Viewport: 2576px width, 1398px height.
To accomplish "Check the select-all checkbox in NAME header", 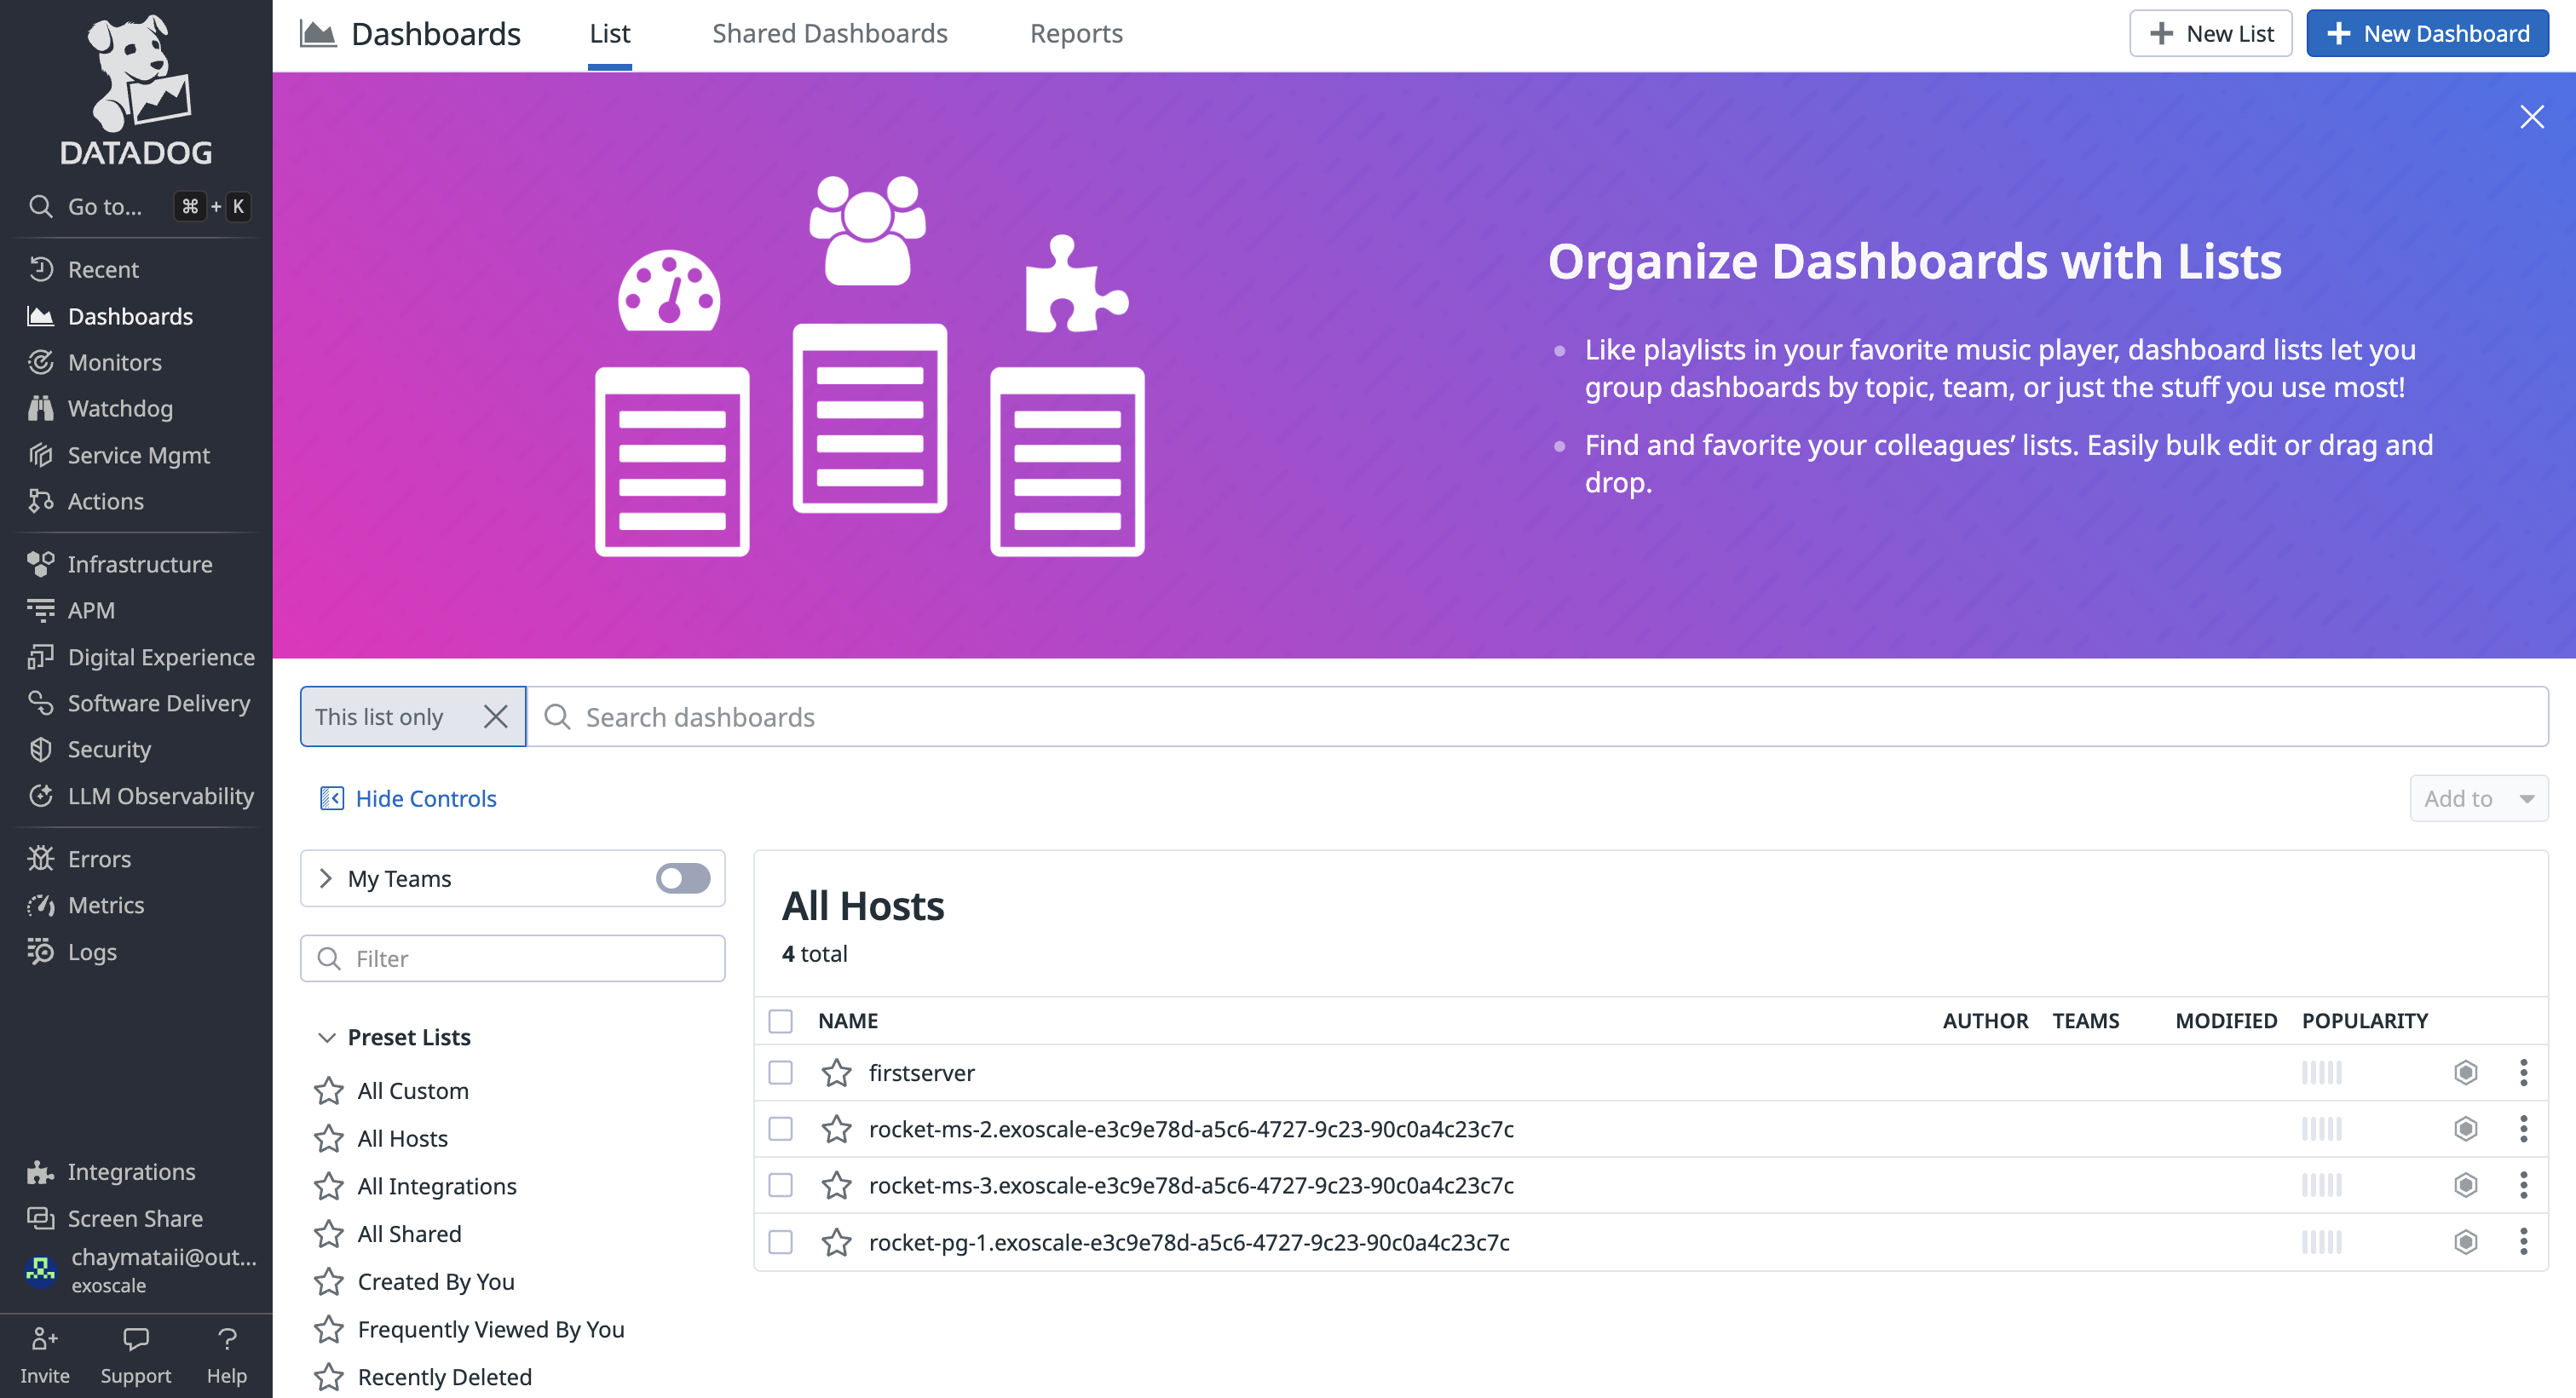I will (780, 1020).
